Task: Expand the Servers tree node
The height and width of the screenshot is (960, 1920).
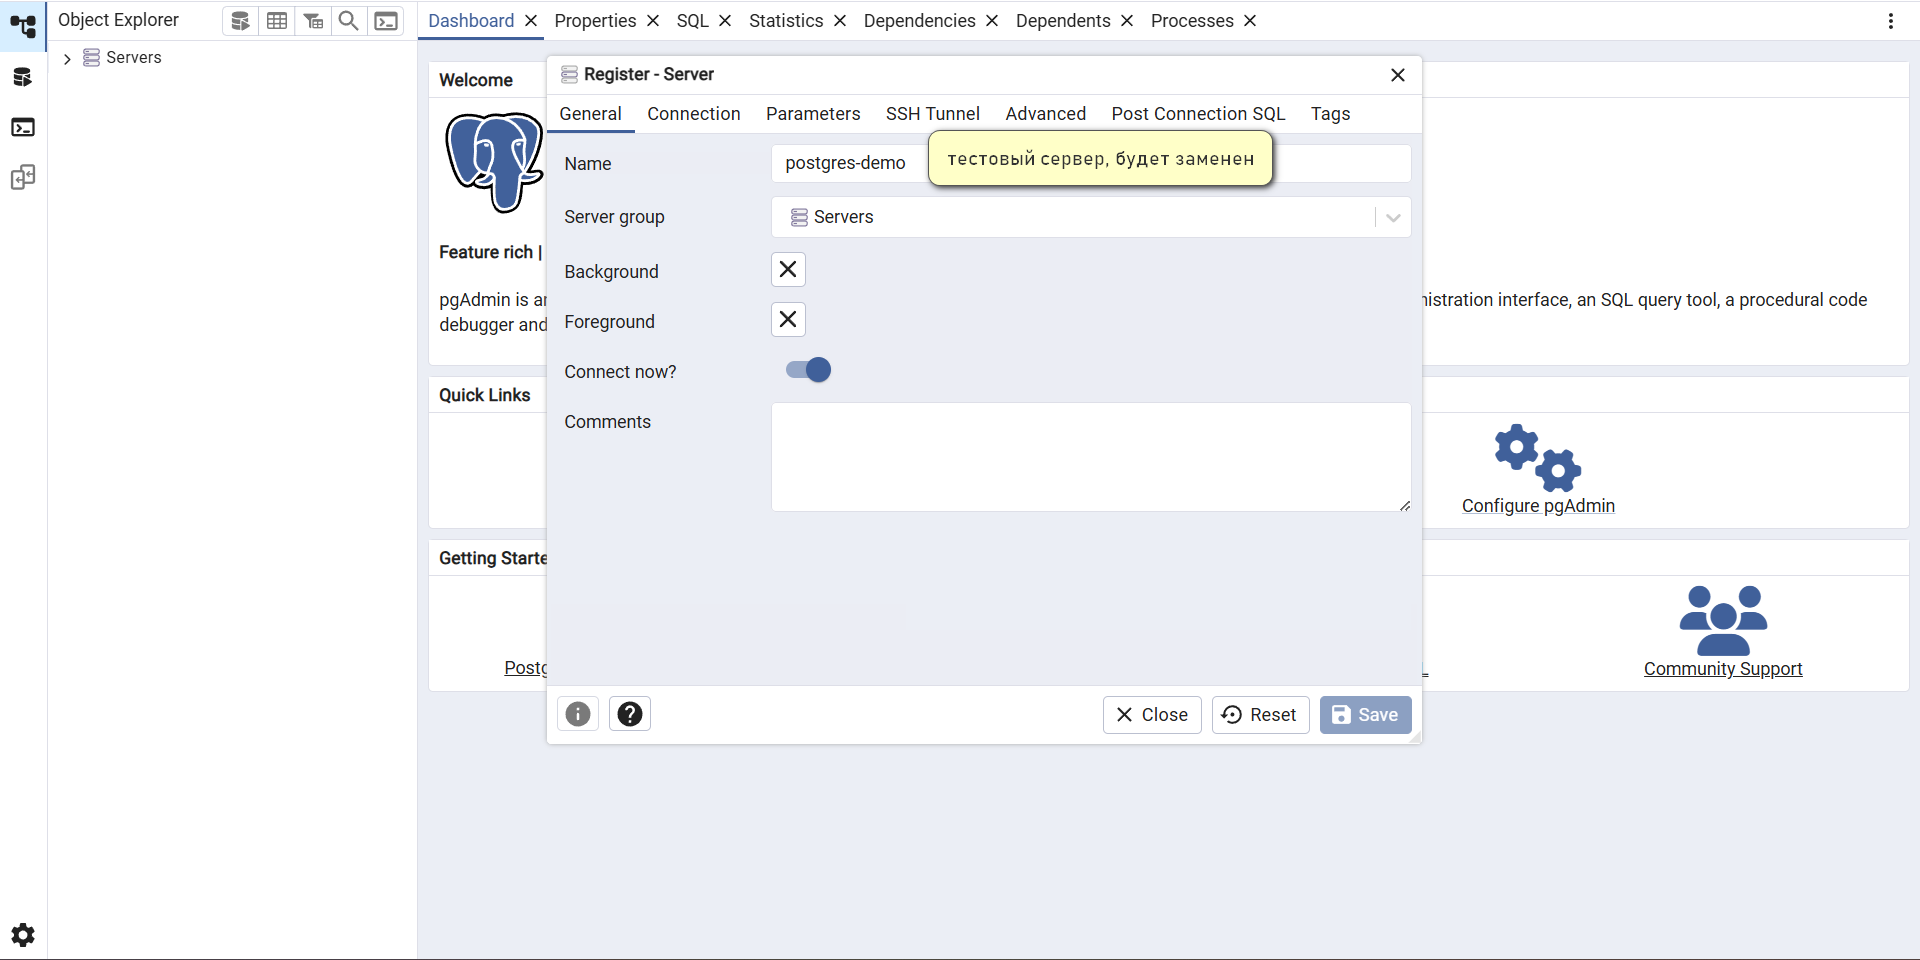Action: pos(67,59)
